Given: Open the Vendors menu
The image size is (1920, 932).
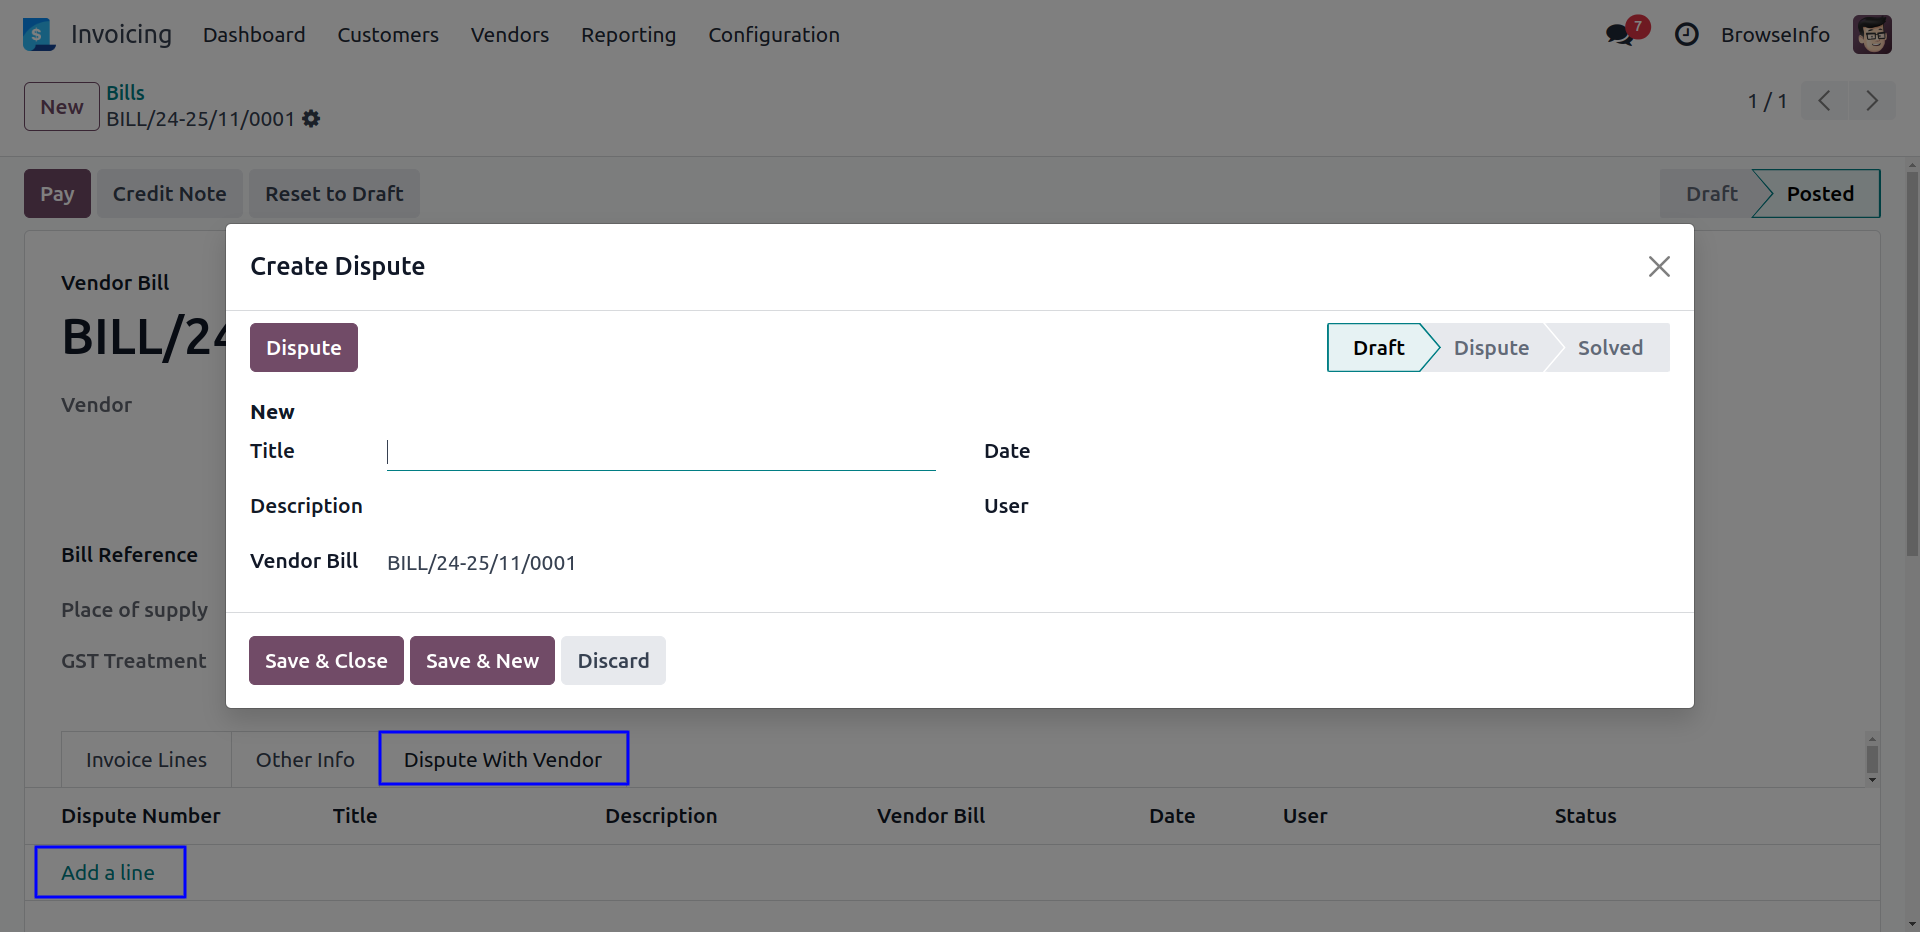Looking at the screenshot, I should coord(510,35).
